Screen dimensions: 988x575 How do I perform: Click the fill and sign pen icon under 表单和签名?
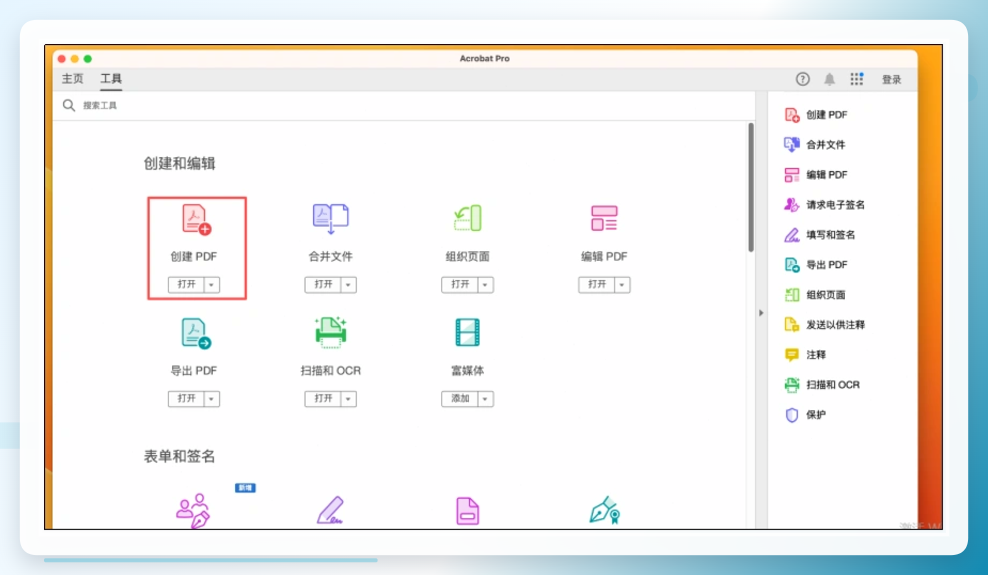point(330,511)
